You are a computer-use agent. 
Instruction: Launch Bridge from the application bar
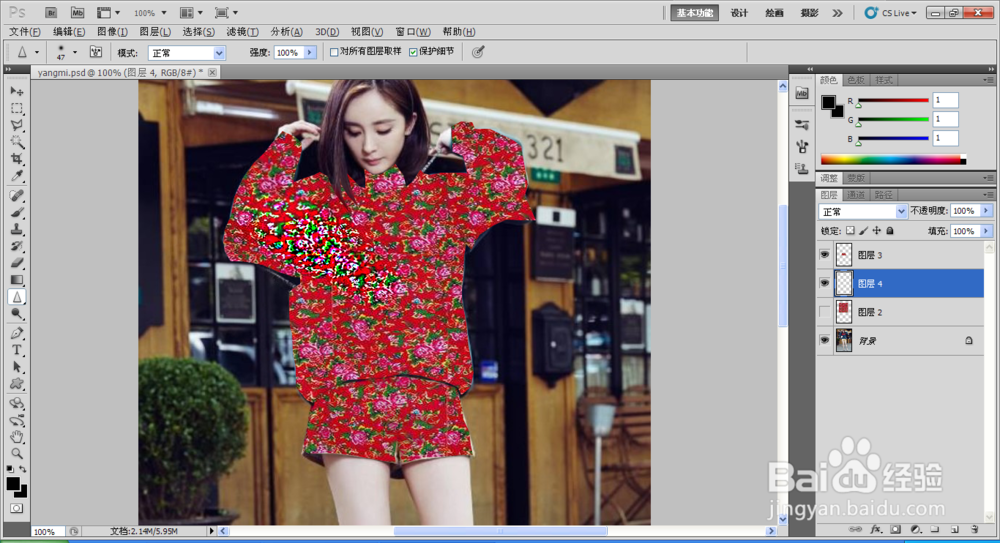click(x=51, y=13)
